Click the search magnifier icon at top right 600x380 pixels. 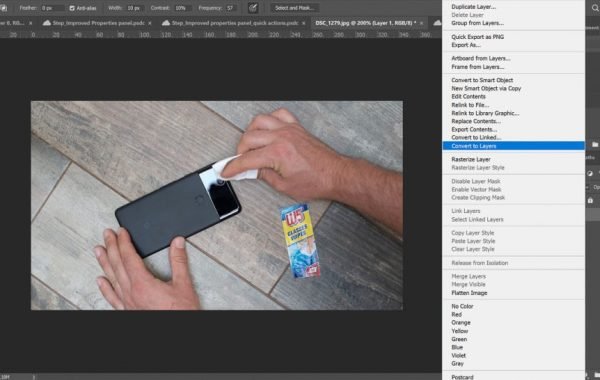tap(595, 8)
